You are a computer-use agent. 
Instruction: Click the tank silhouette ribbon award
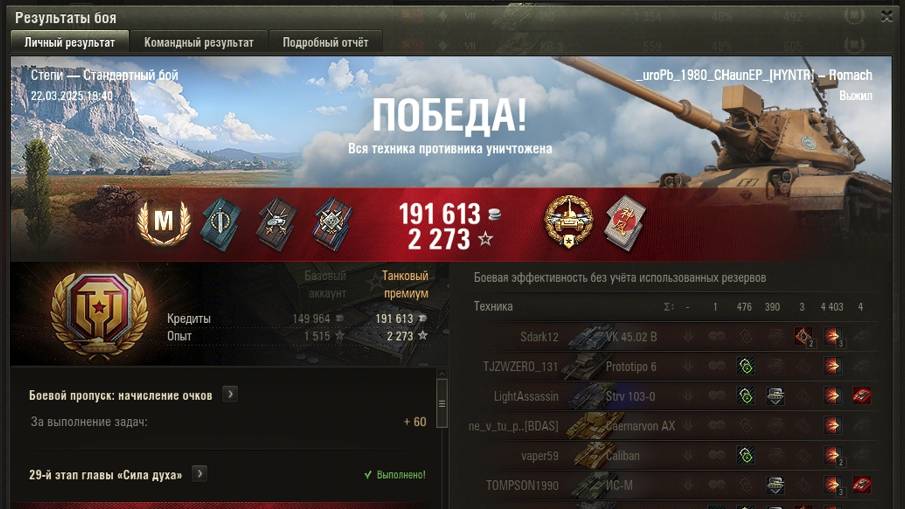[x=276, y=224]
